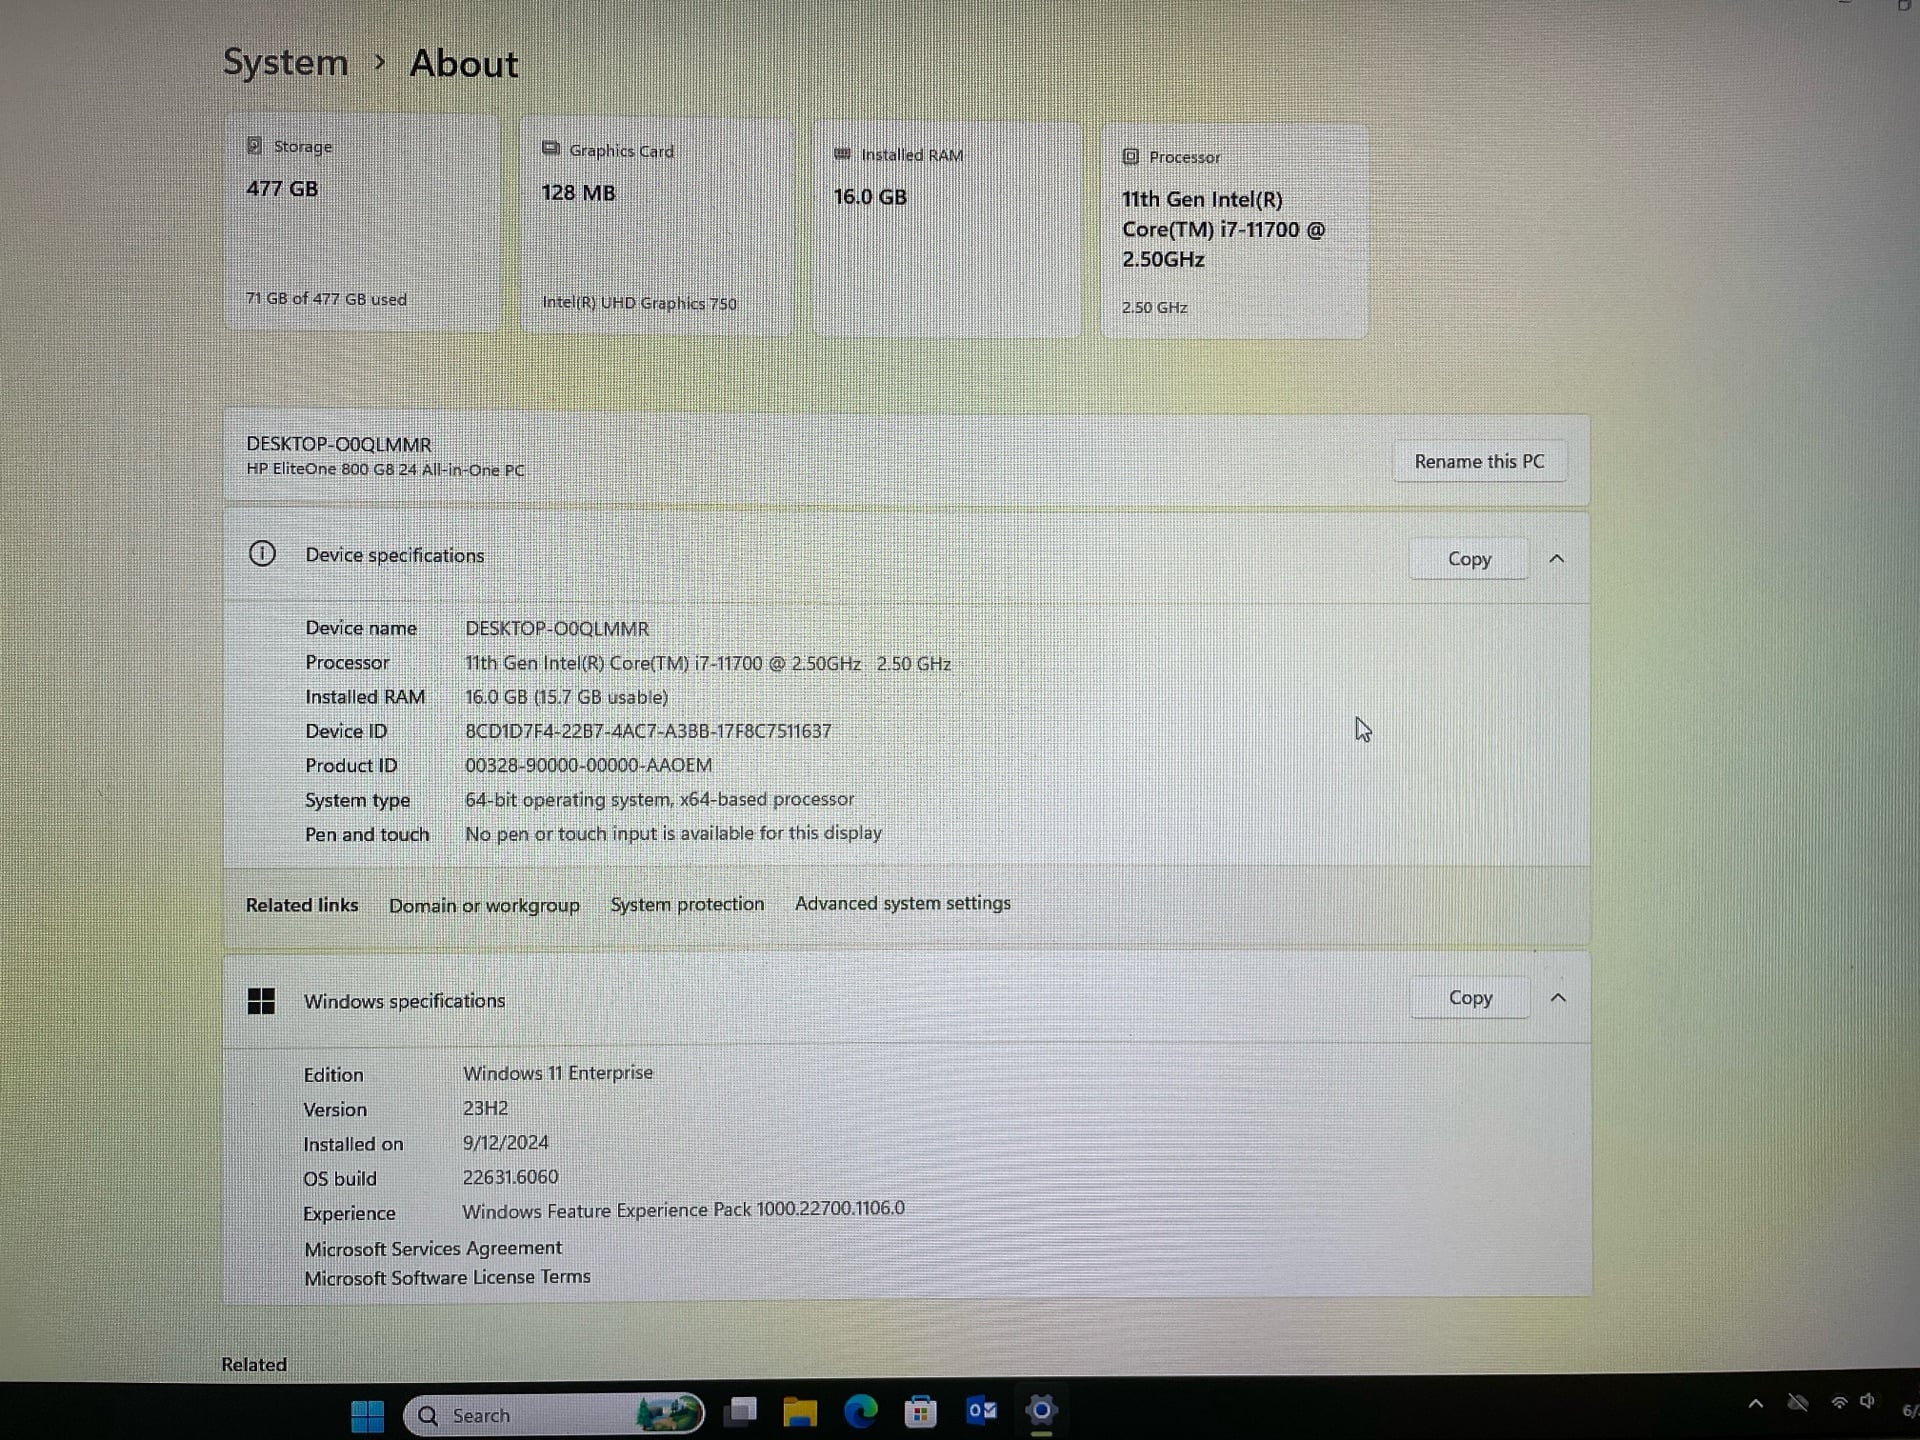Open the Windows Start menu
Image resolution: width=1920 pixels, height=1440 pixels.
coord(367,1414)
